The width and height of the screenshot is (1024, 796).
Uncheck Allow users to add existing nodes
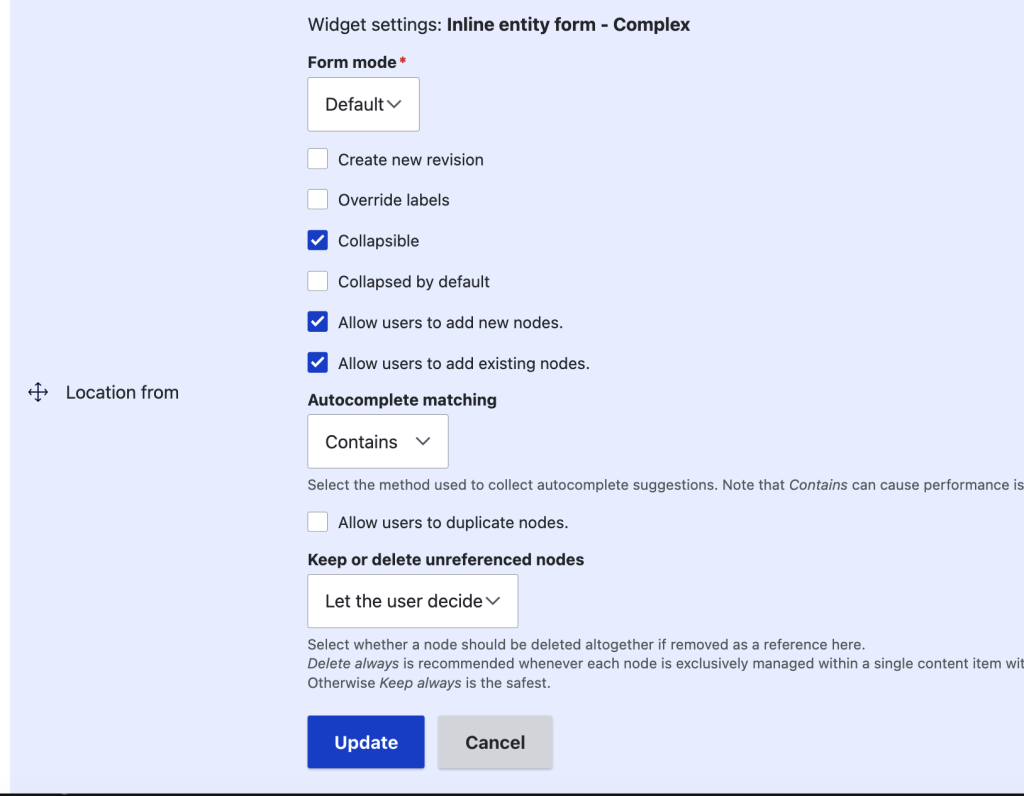pyautogui.click(x=317, y=362)
